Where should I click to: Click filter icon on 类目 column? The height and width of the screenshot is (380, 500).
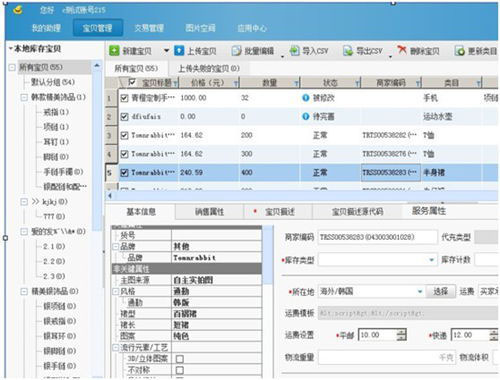point(479,83)
